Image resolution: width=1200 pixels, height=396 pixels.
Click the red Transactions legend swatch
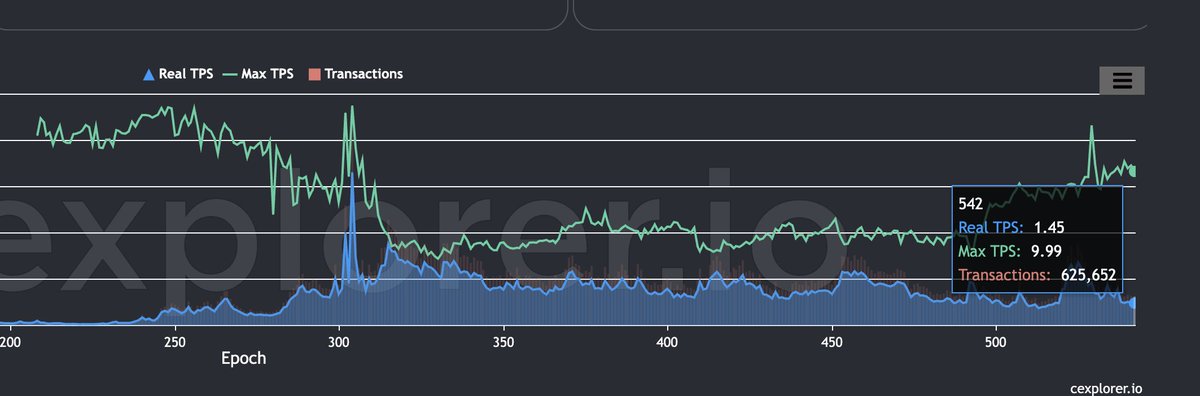tap(314, 74)
